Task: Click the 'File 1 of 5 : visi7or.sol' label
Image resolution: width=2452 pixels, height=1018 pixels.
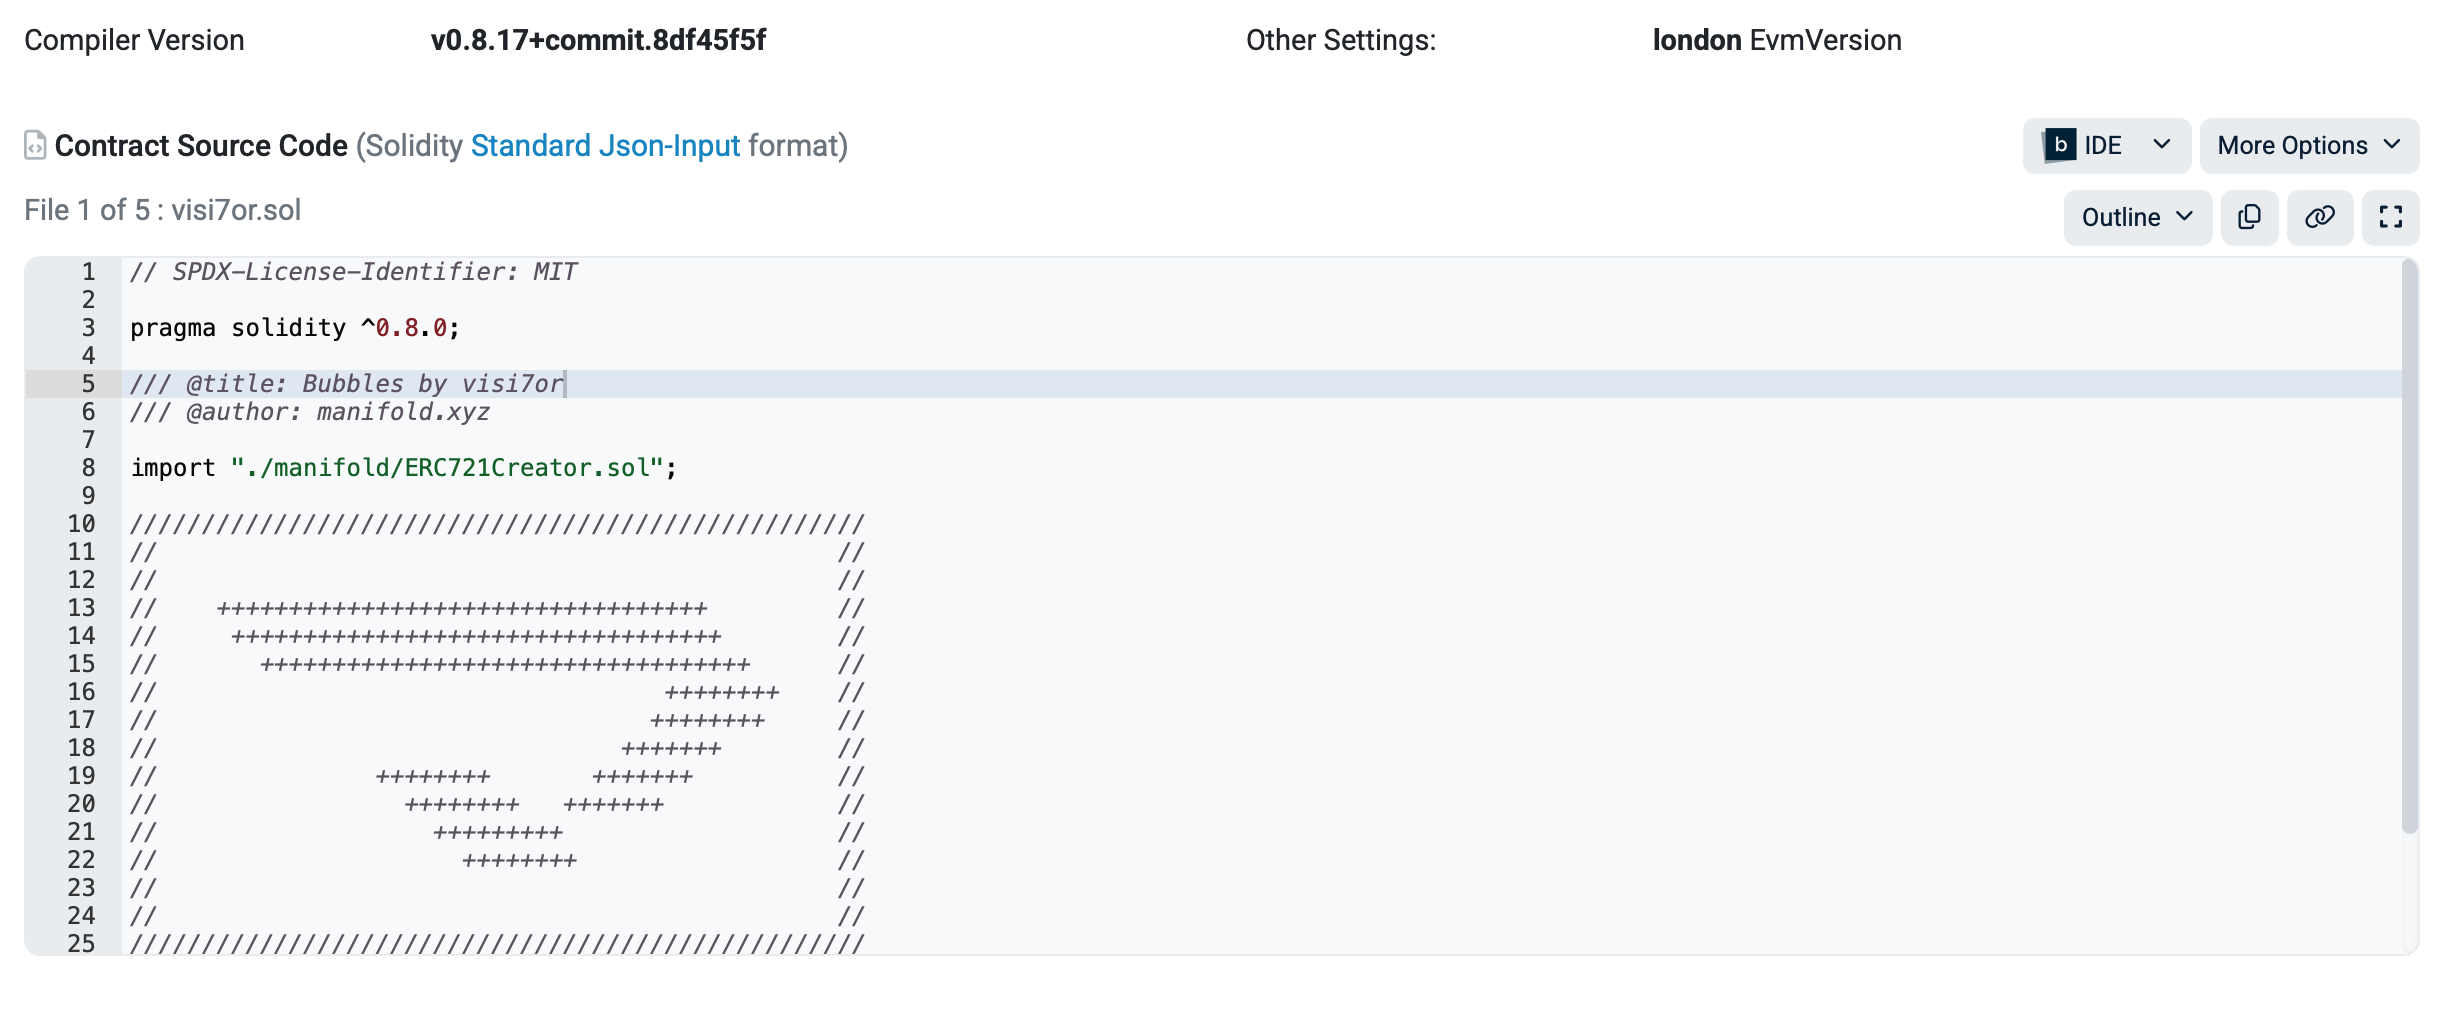Action: 162,210
